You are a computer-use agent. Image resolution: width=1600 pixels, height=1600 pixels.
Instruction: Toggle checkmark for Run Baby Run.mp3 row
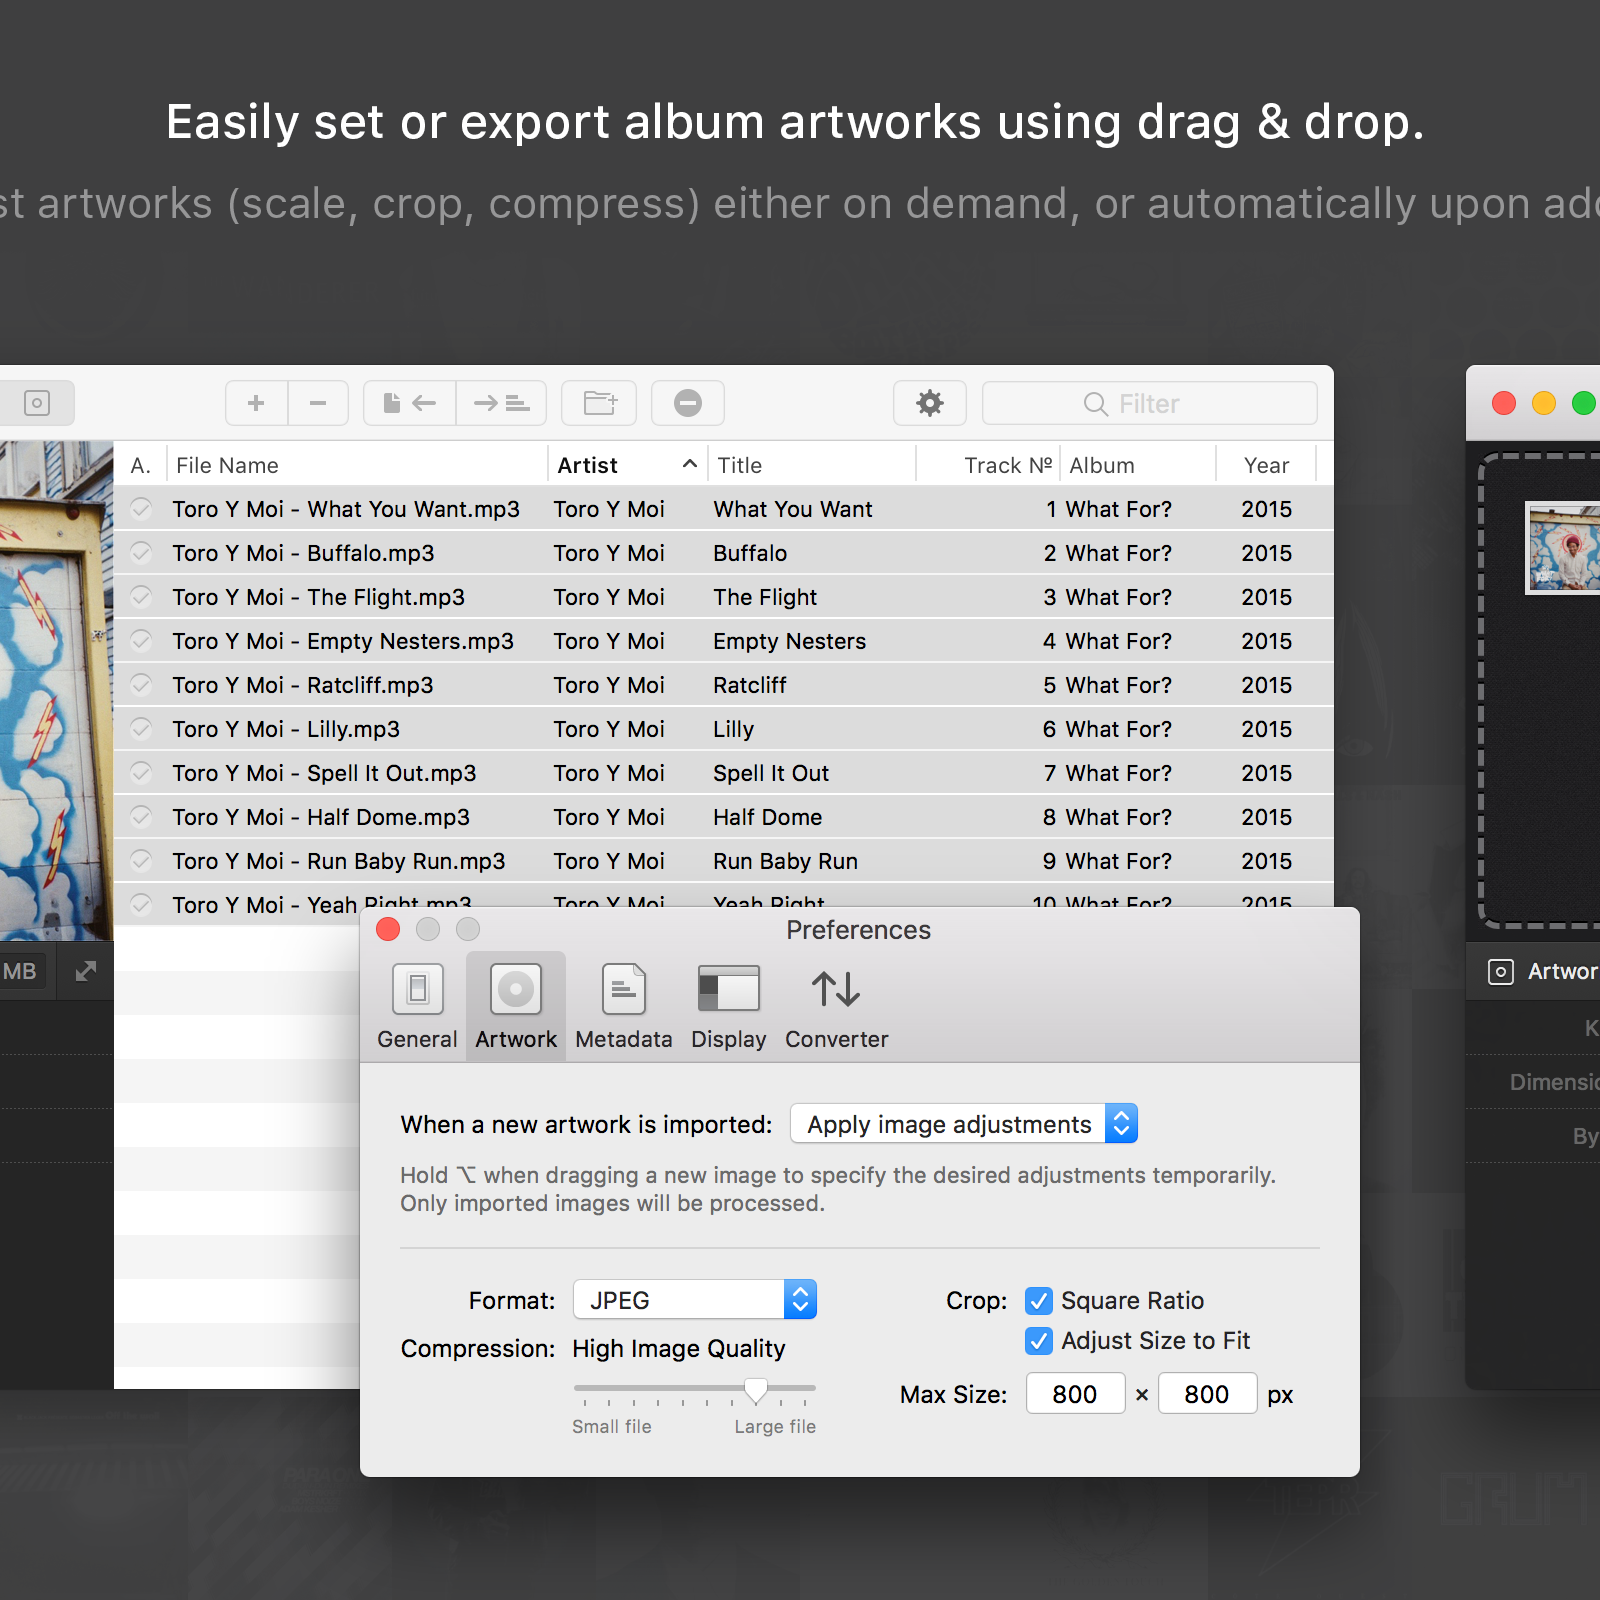tap(142, 860)
